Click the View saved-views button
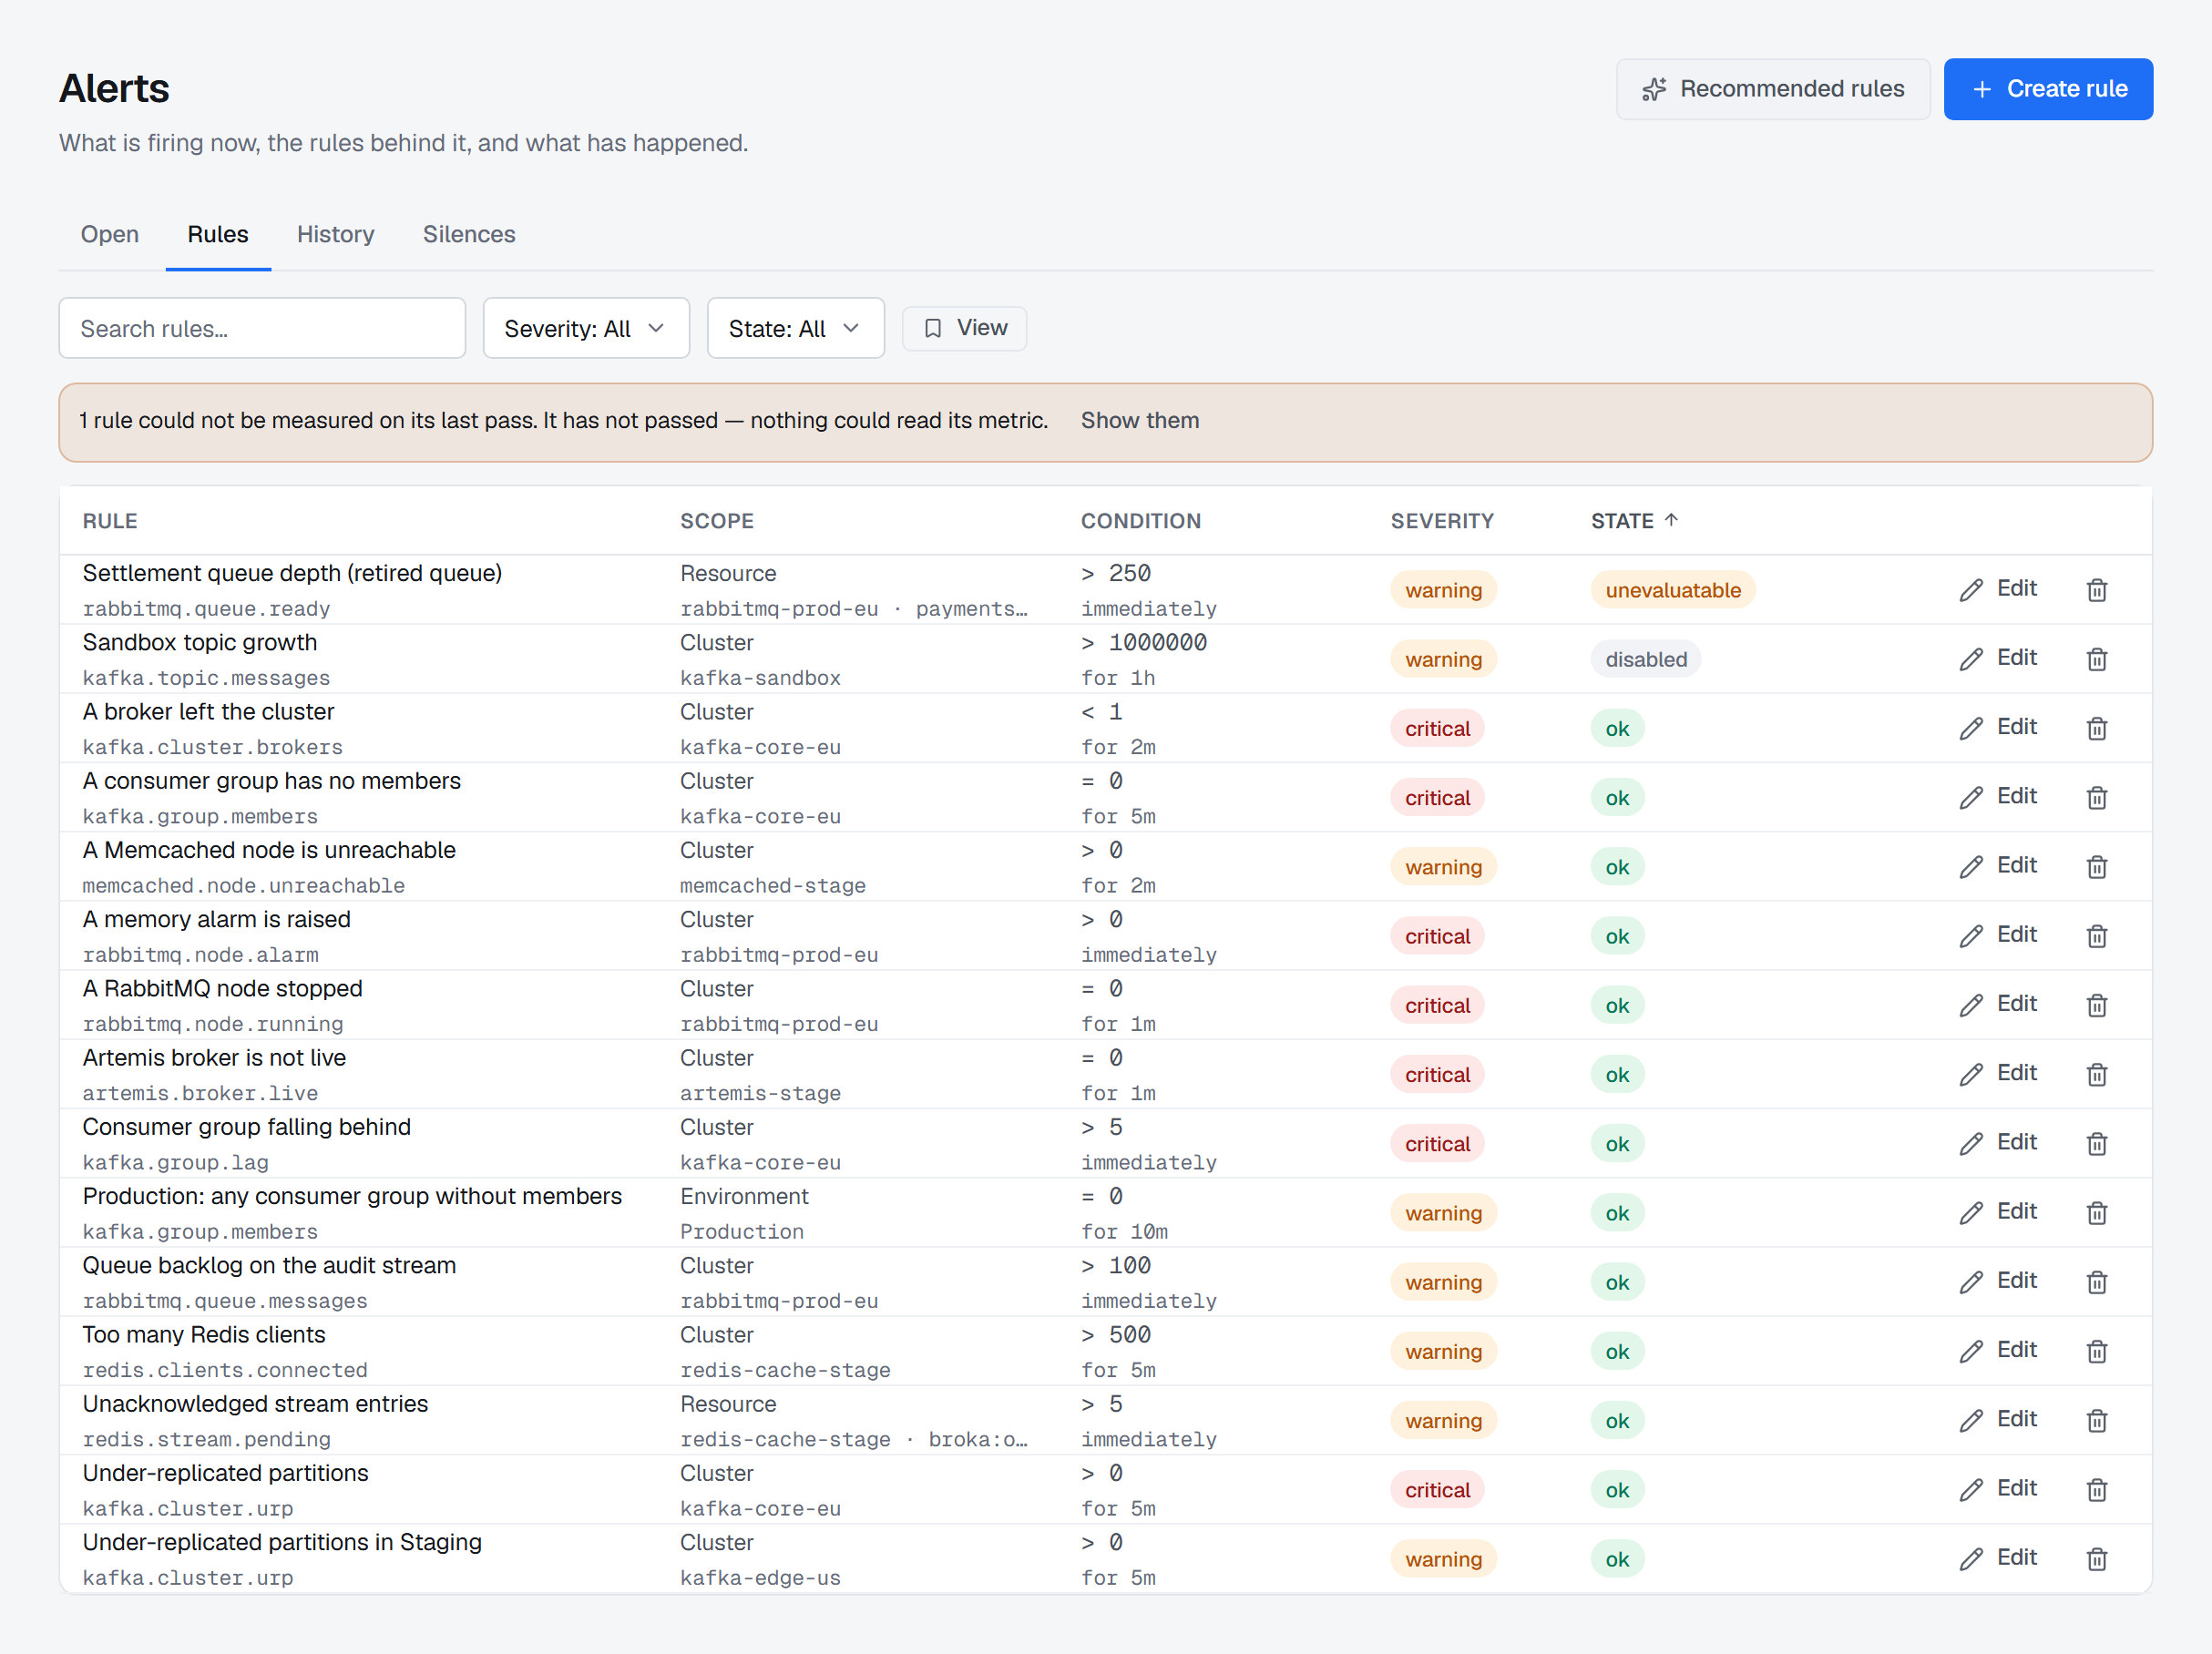 964,328
